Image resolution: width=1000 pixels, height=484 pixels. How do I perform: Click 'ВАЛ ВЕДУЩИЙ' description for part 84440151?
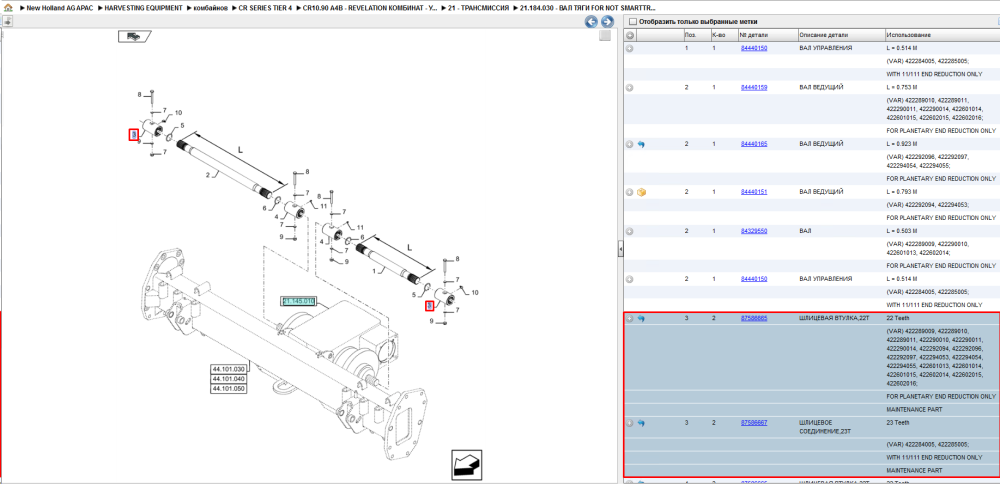click(821, 192)
